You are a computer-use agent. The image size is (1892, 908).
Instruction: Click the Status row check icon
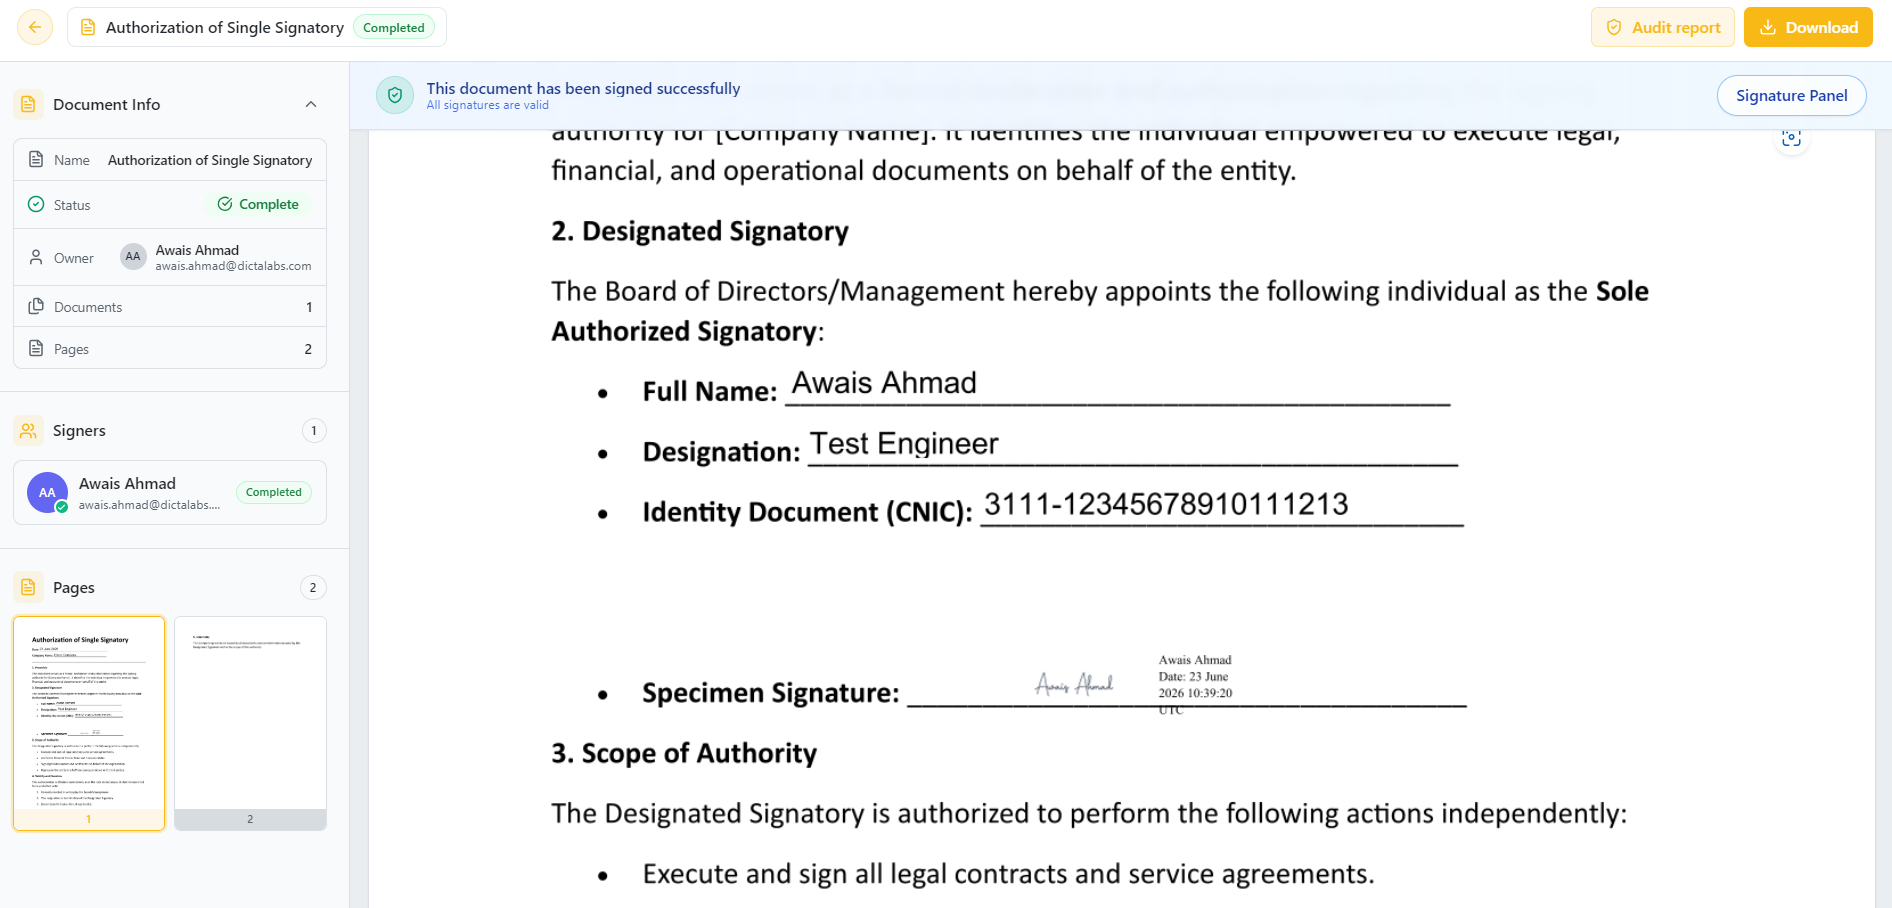(36, 204)
